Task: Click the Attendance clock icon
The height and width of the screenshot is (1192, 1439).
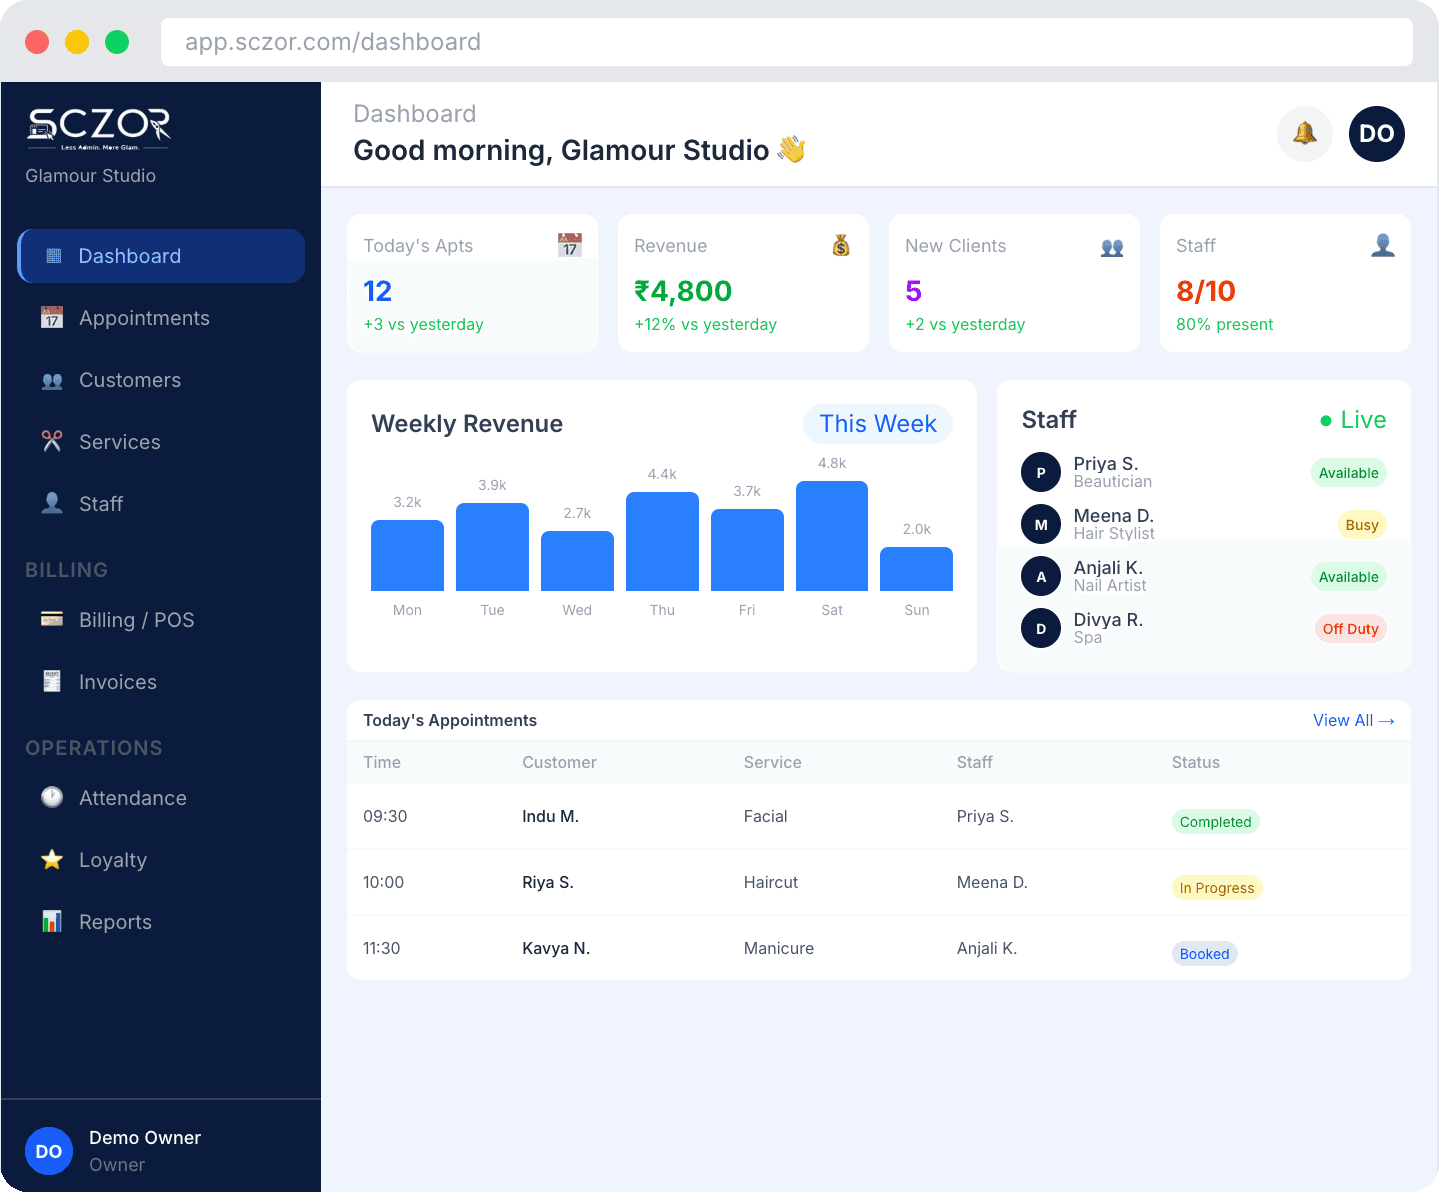Action: (52, 798)
